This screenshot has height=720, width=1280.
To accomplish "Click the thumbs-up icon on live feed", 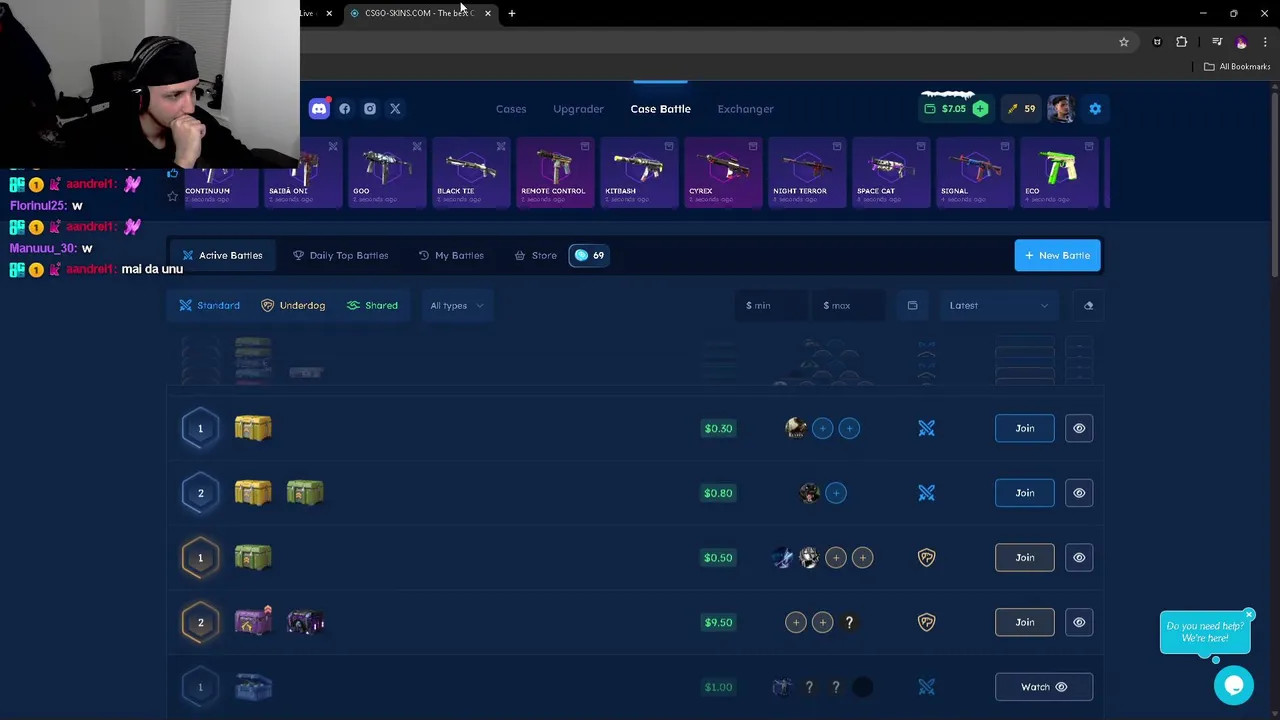I will (172, 174).
